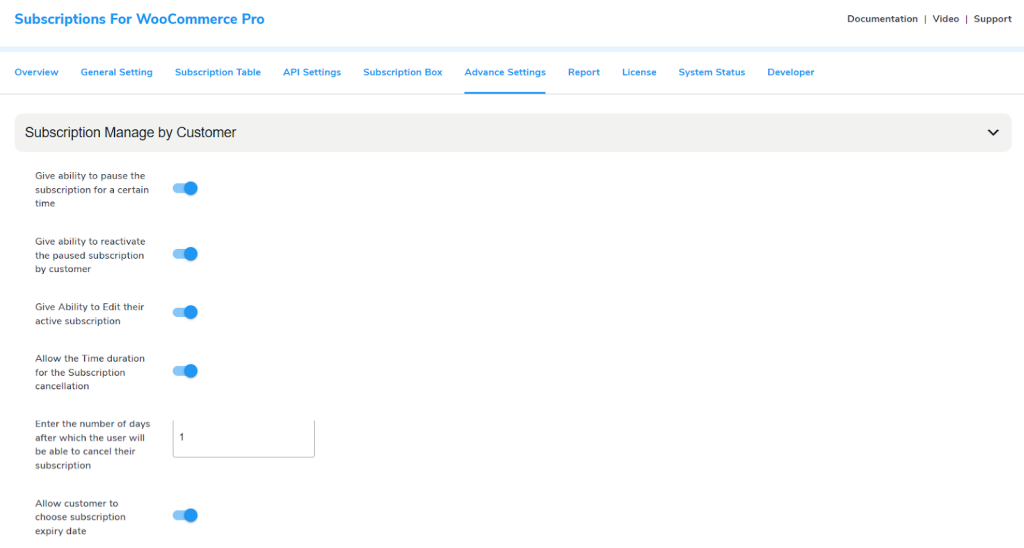
Task: Focus the cancellation days number field
Action: coord(244,438)
